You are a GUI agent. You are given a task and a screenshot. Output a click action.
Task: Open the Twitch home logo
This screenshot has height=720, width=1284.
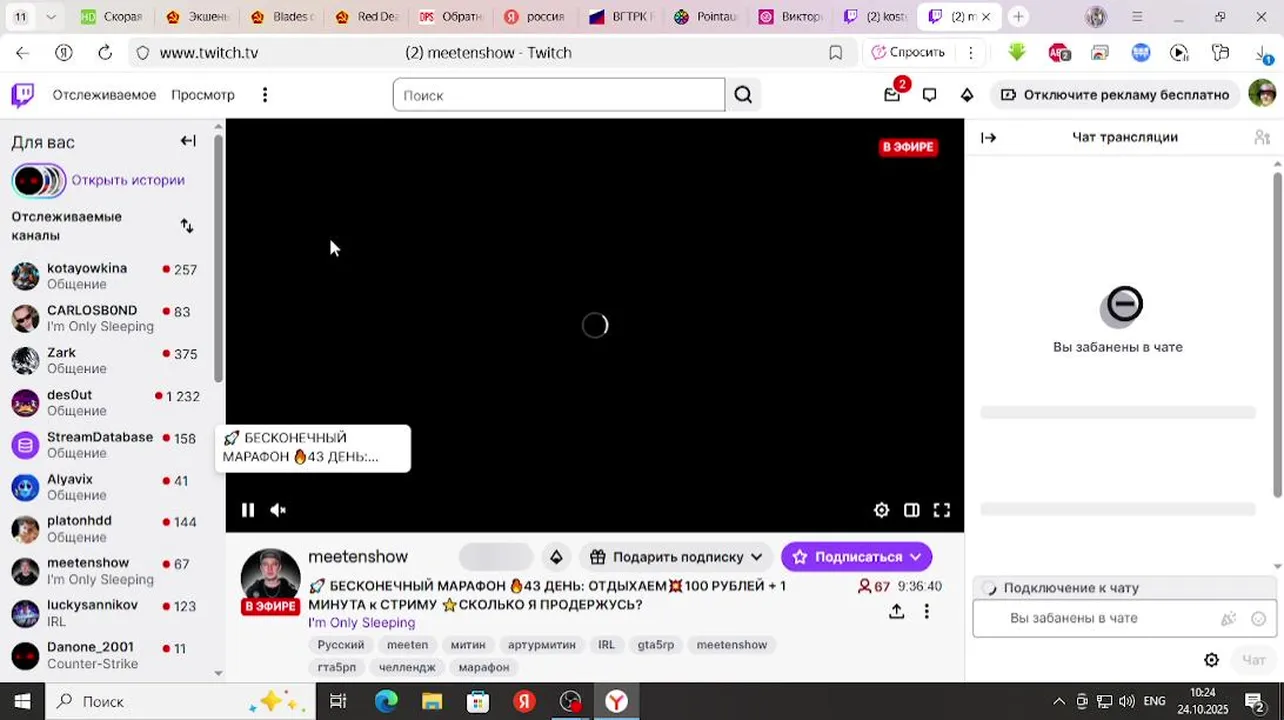pos(22,95)
